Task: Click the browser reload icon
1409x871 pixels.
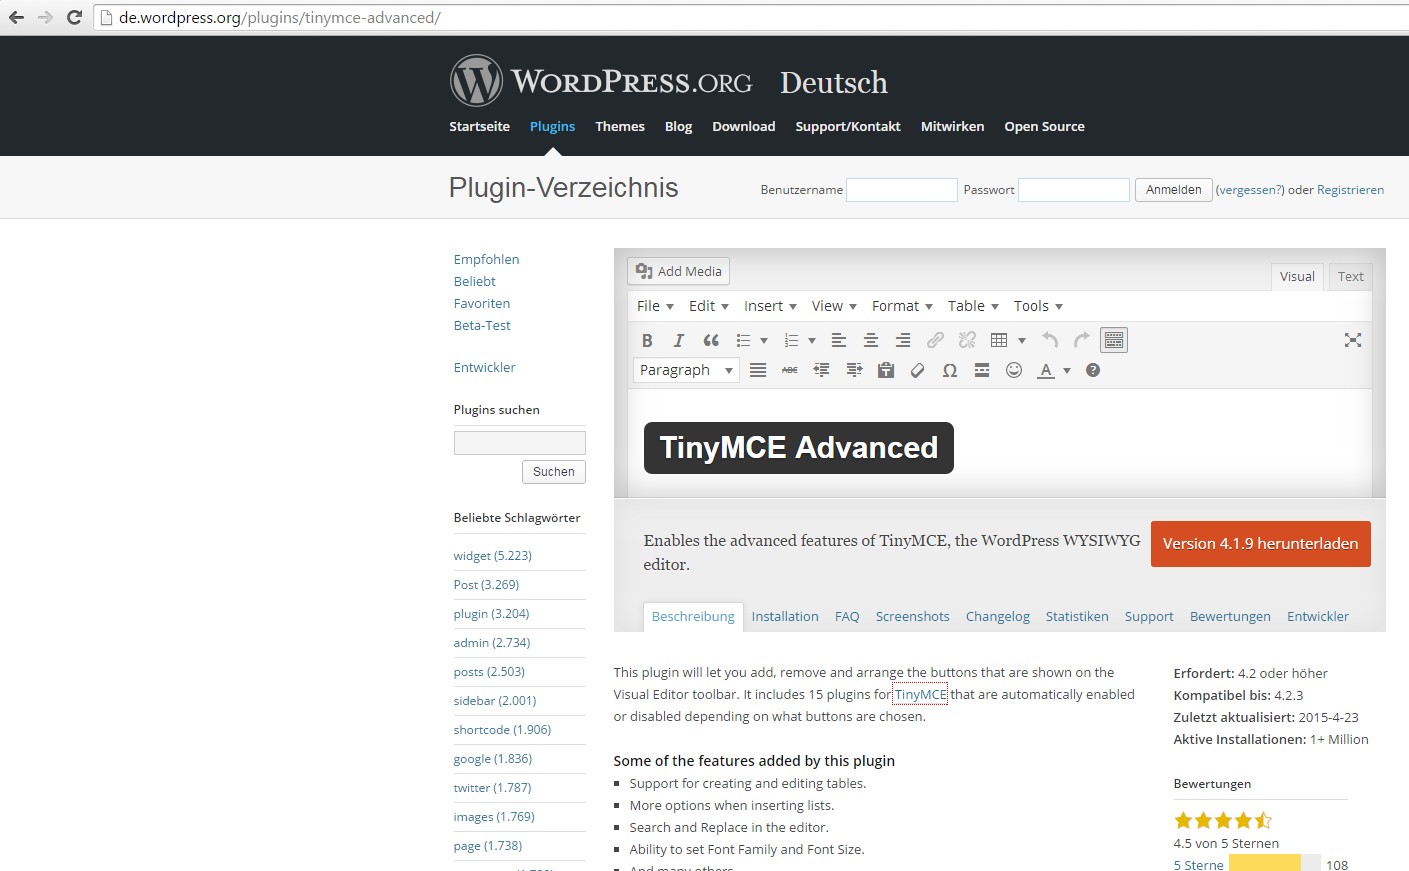Action: coord(74,17)
